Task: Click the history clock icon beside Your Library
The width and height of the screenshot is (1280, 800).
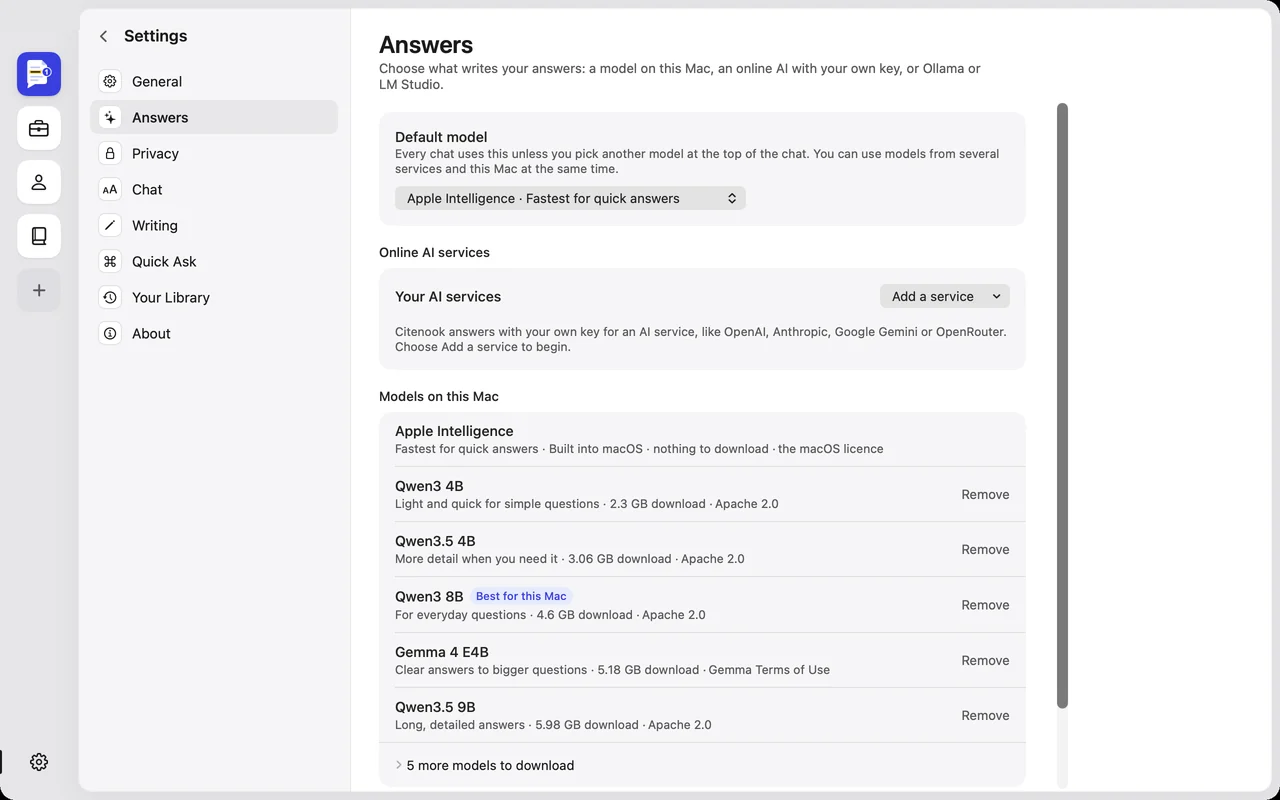Action: click(x=110, y=297)
